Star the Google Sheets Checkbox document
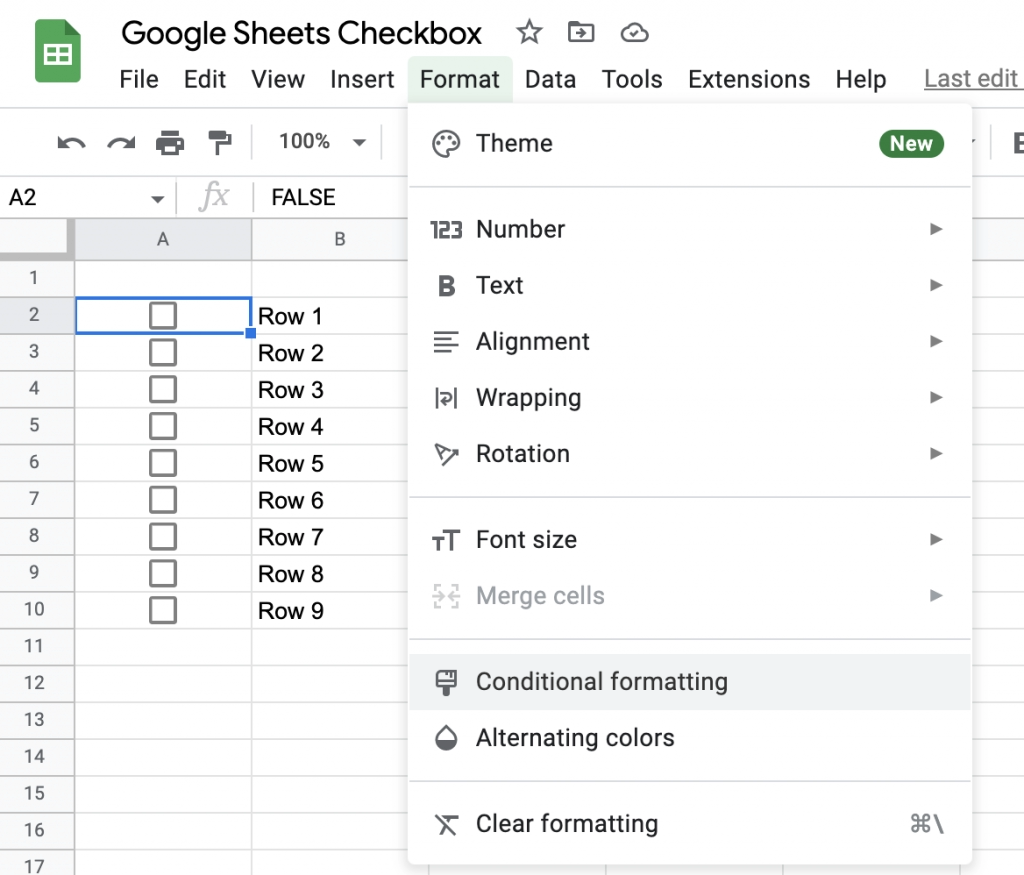1024x875 pixels. click(529, 33)
